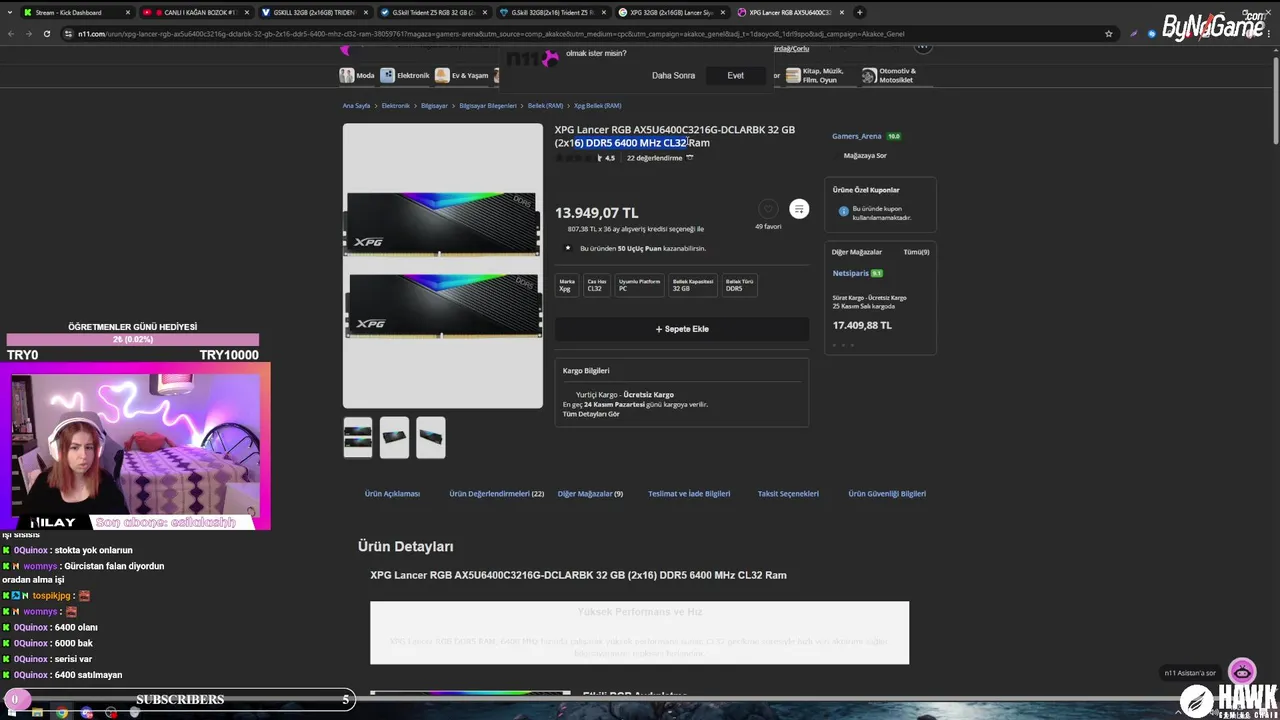Click the main XPG RAM product image

click(443, 265)
